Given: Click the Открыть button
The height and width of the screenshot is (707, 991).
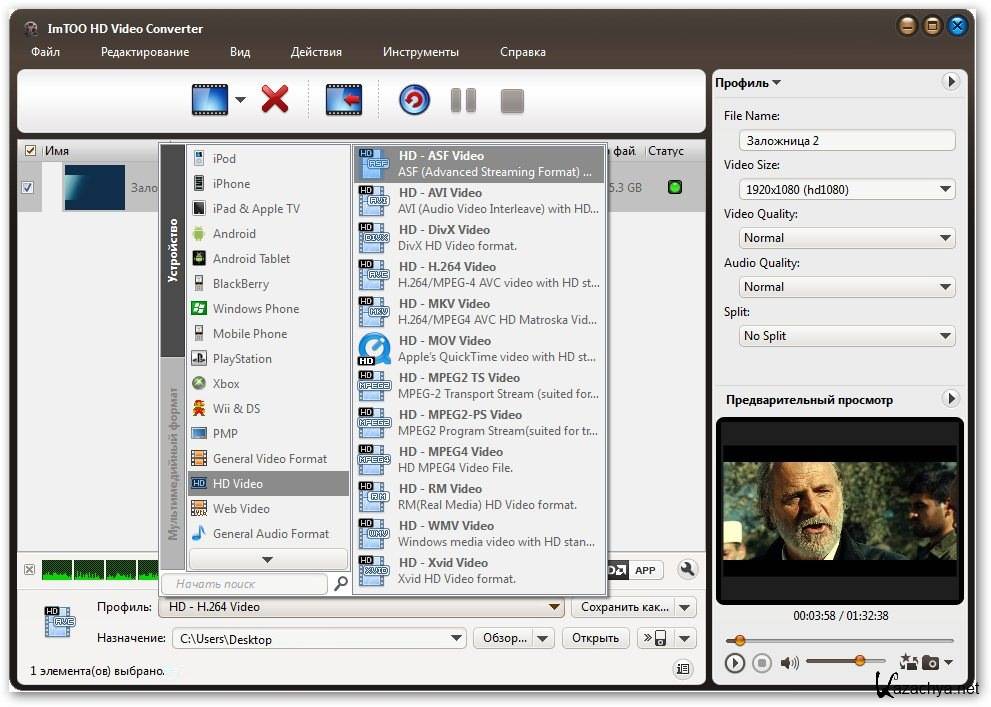Looking at the screenshot, I should pos(595,638).
